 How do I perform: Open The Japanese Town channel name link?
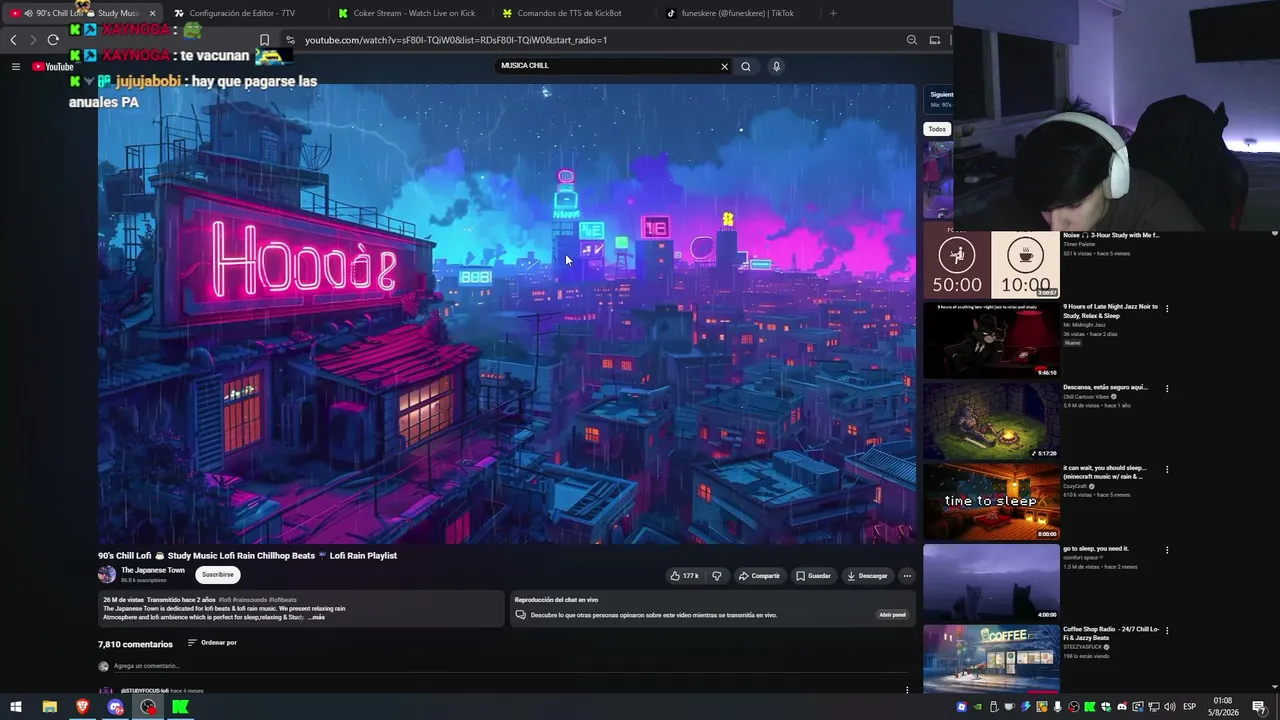coord(153,570)
